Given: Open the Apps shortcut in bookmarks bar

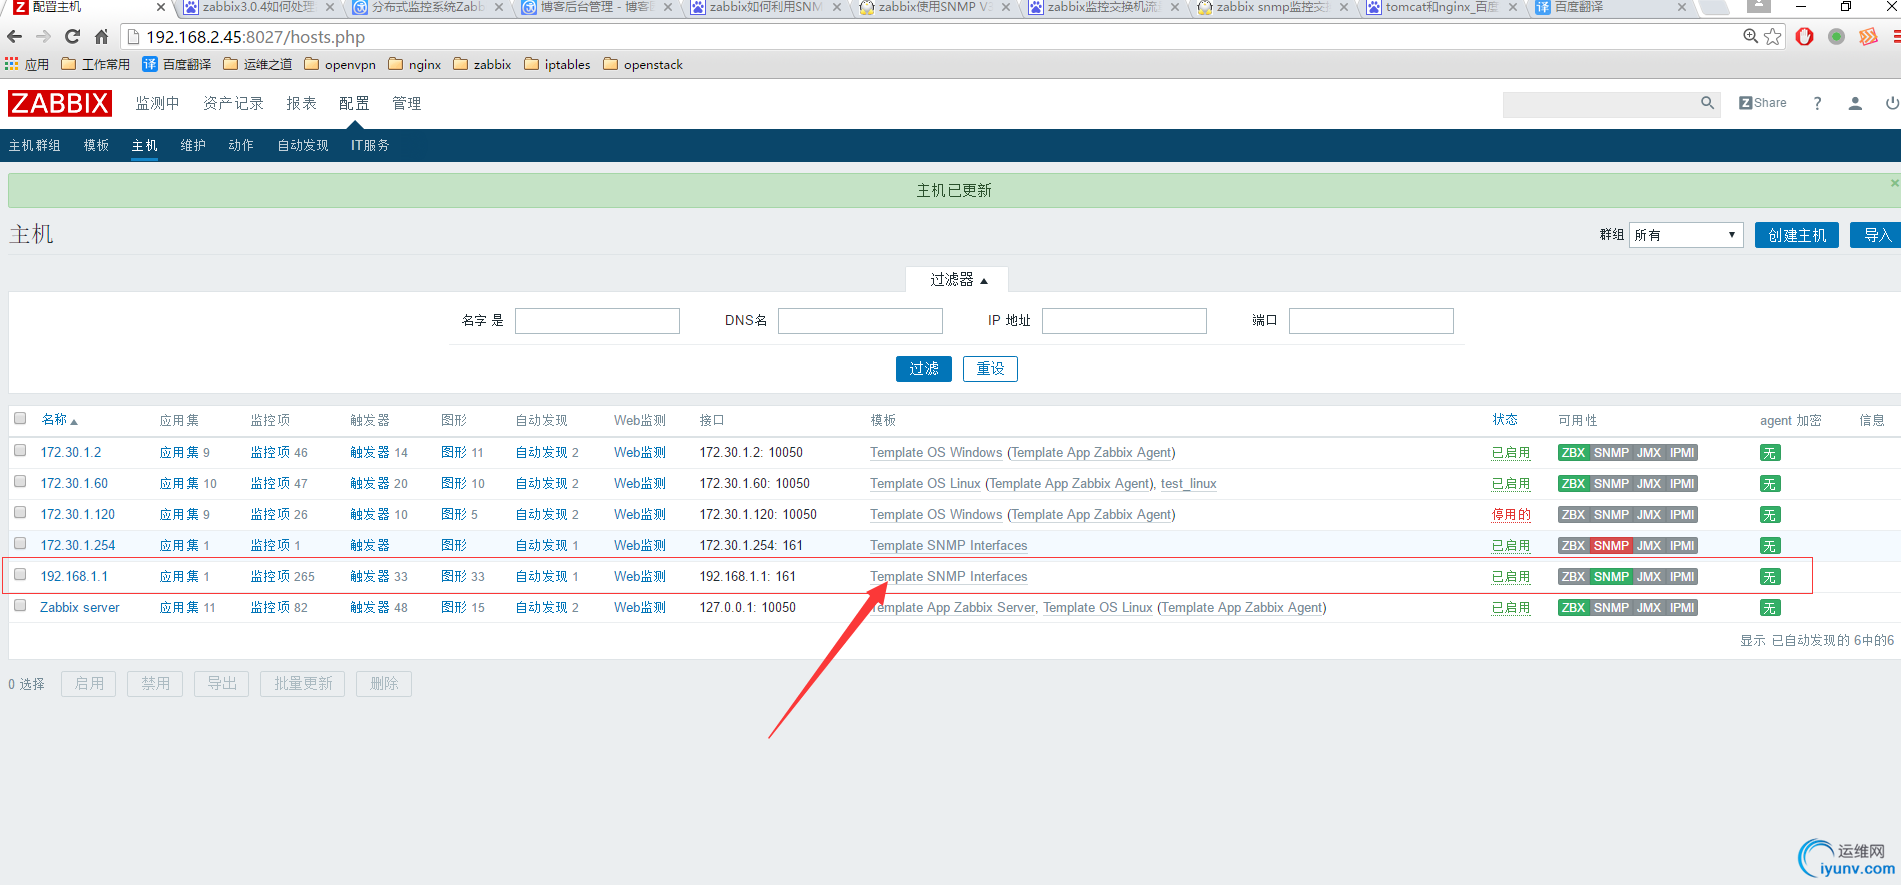Looking at the screenshot, I should pyautogui.click(x=27, y=64).
